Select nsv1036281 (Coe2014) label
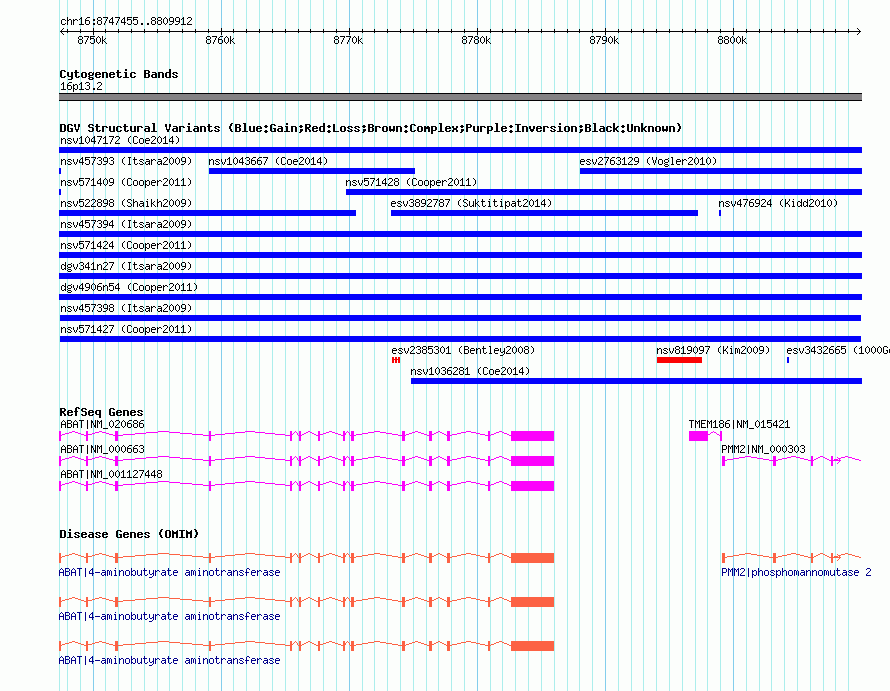The width and height of the screenshot is (890, 691). [x=470, y=371]
